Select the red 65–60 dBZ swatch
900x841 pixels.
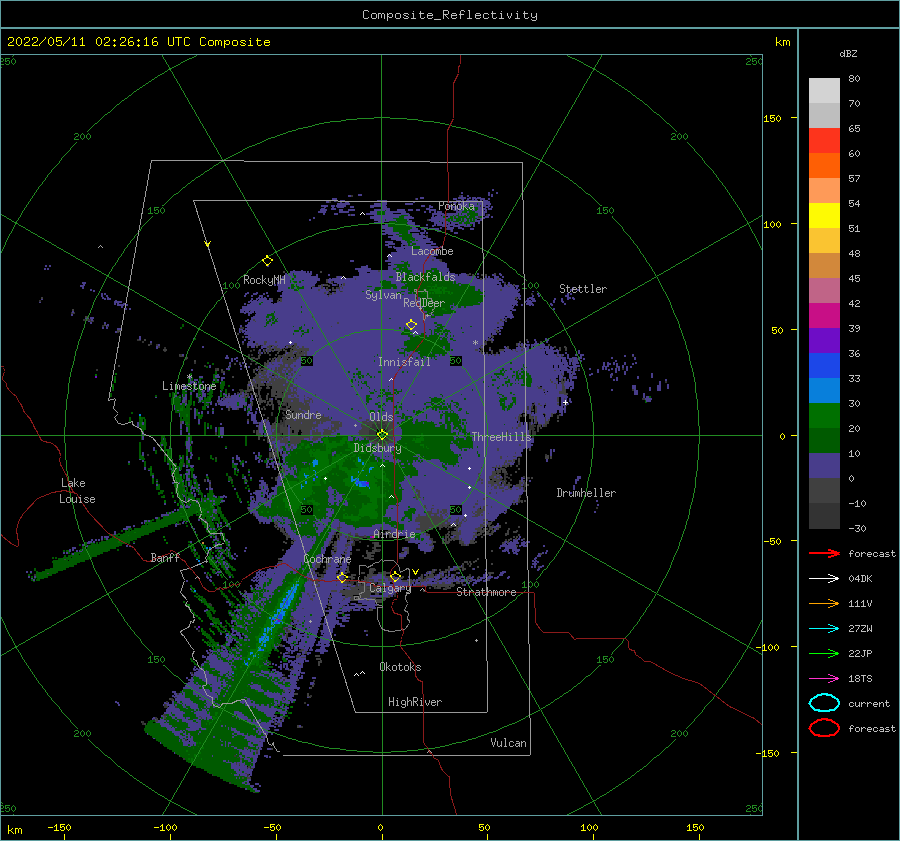824,141
